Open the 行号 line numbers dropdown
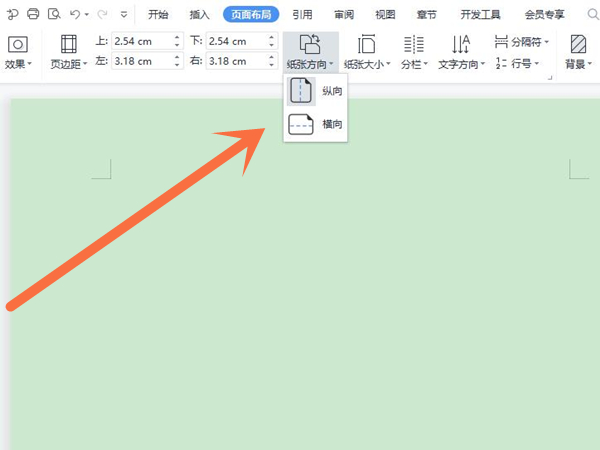 pyautogui.click(x=517, y=63)
